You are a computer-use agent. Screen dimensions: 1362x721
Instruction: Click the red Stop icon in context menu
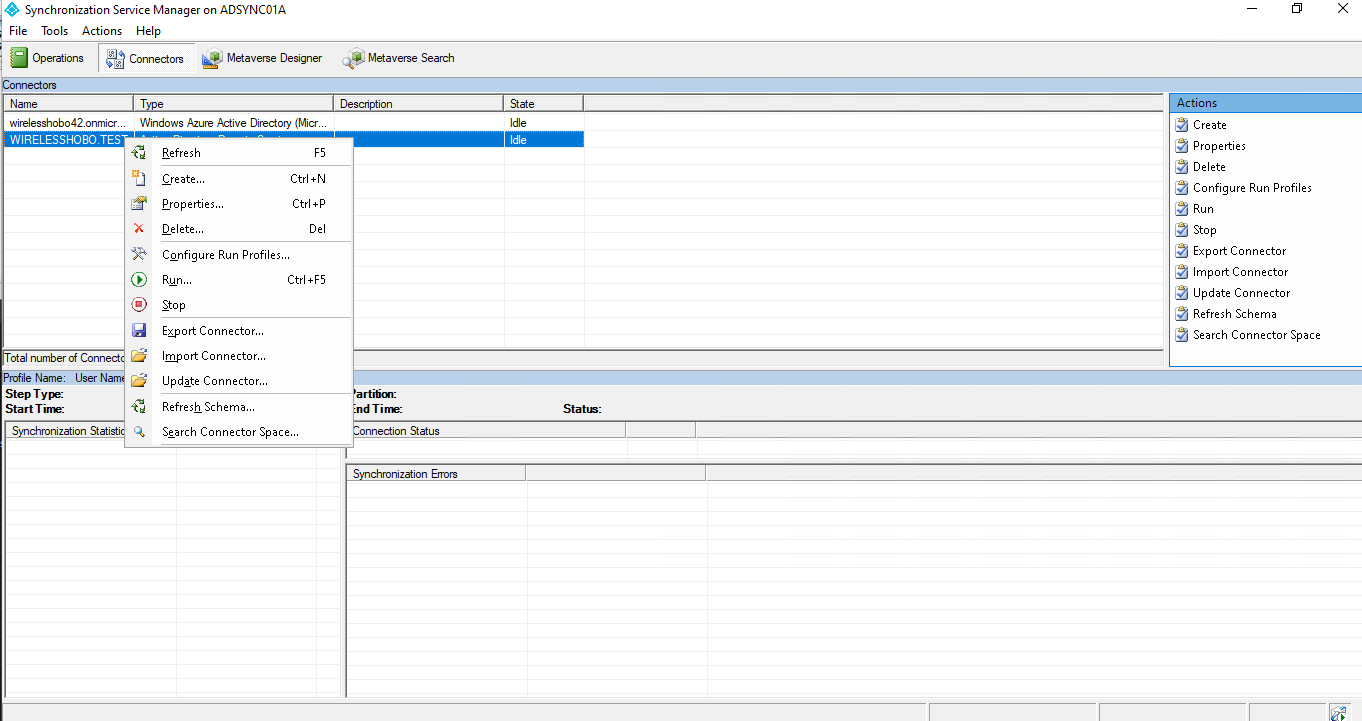(139, 305)
